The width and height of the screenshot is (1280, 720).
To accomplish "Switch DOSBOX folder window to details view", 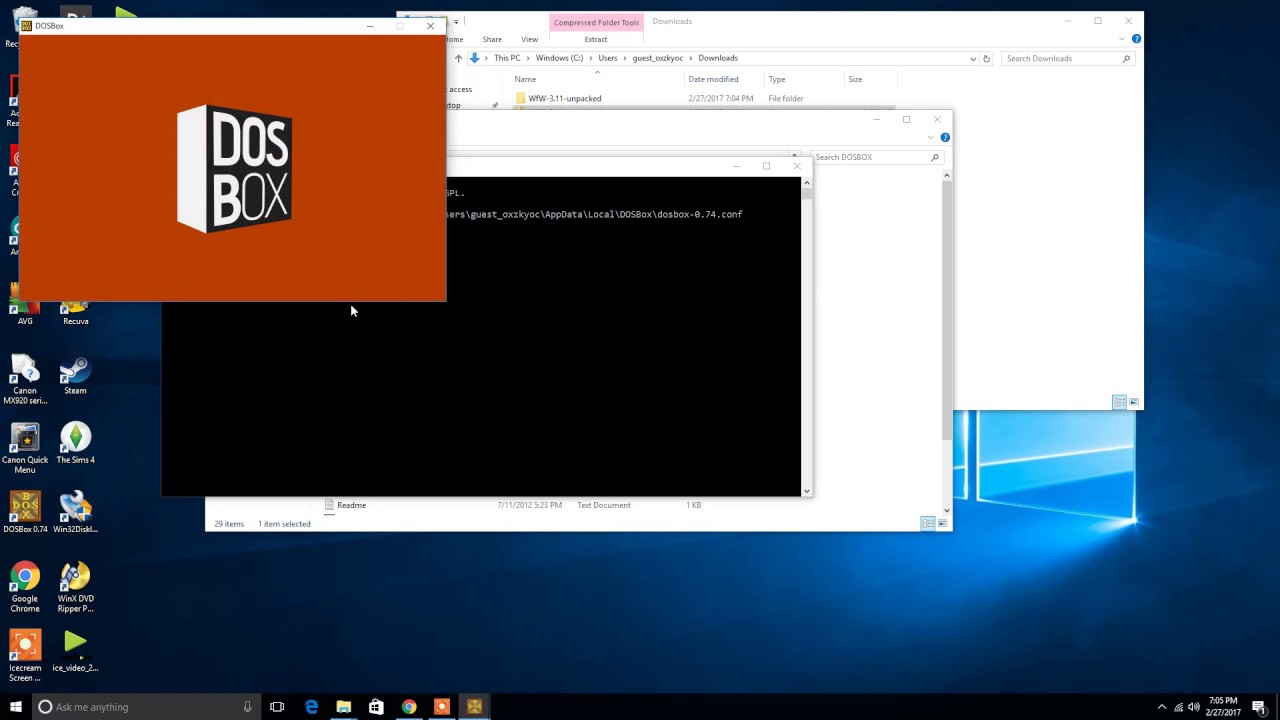I will point(928,523).
